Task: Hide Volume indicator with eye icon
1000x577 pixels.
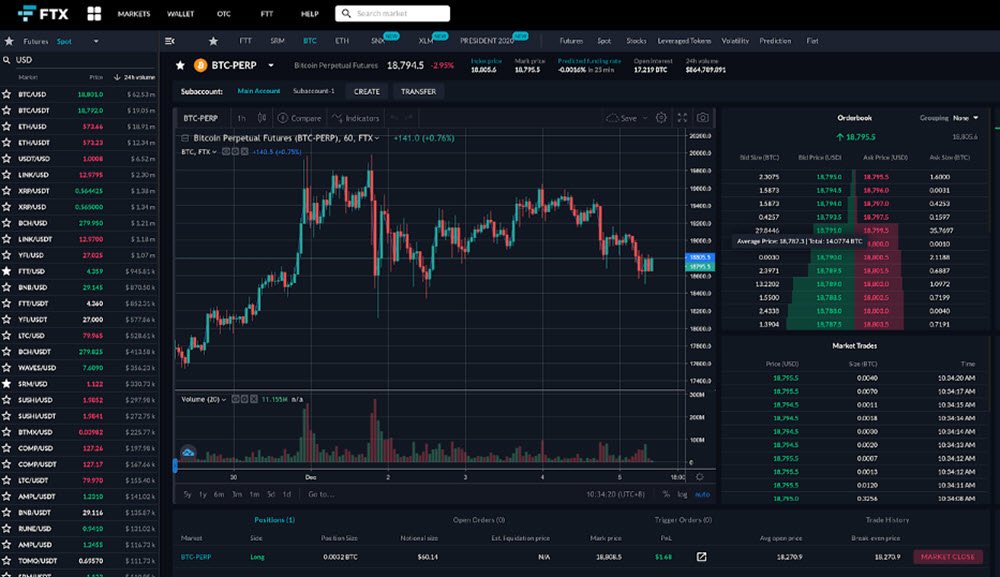Action: pyautogui.click(x=235, y=399)
